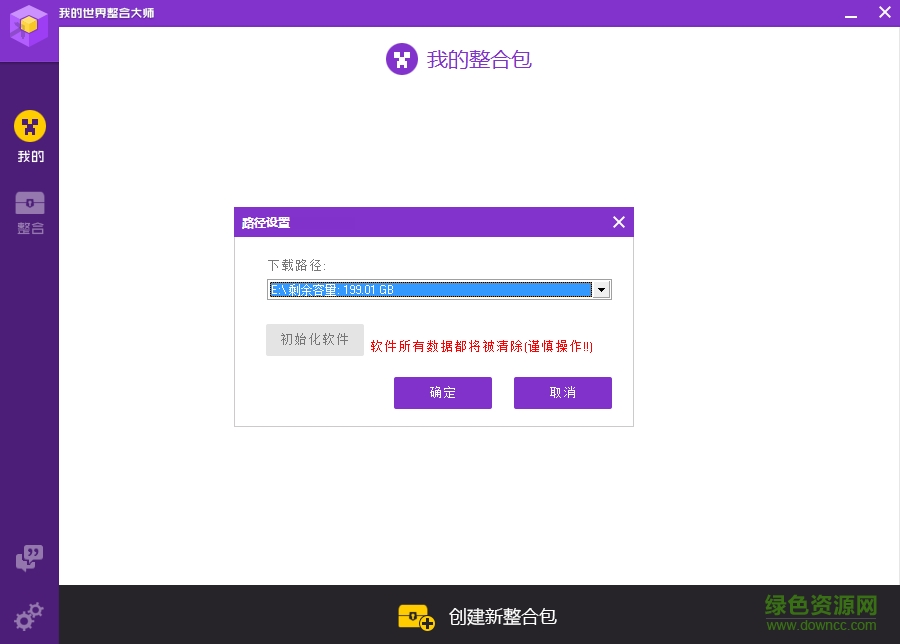Click the creeper icon beside 我的整合包 heading
The image size is (900, 644).
401,59
